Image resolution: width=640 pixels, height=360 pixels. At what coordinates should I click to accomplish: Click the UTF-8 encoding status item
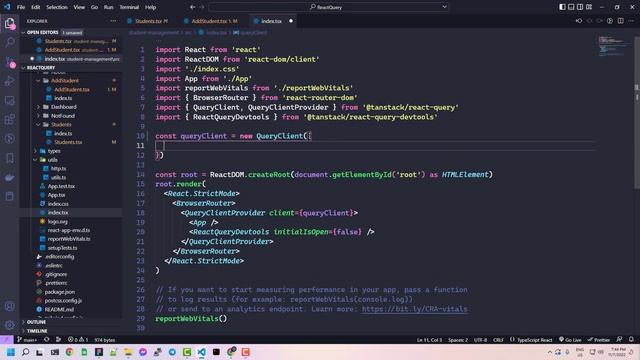(480, 340)
